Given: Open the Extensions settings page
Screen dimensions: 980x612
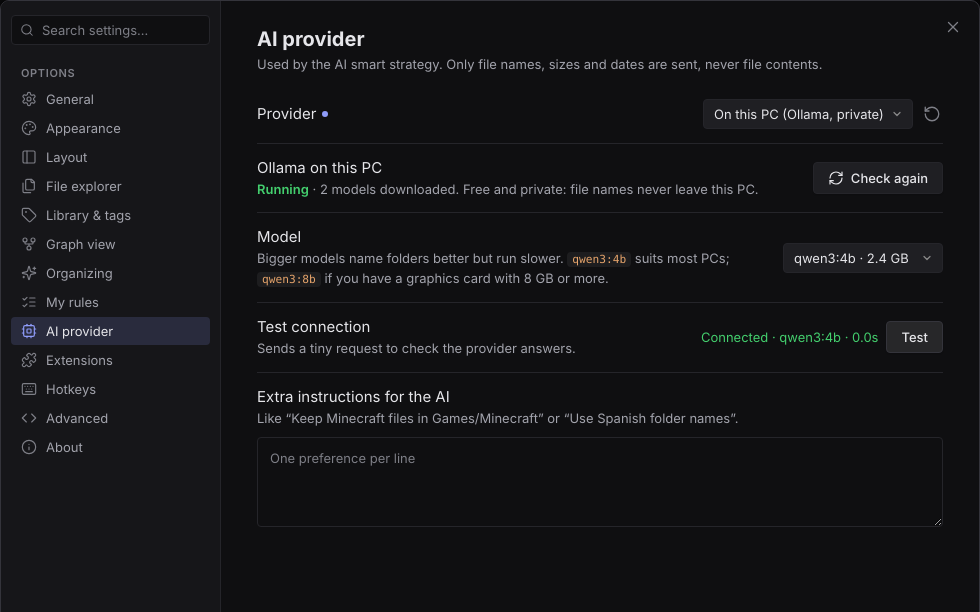Looking at the screenshot, I should [111, 360].
